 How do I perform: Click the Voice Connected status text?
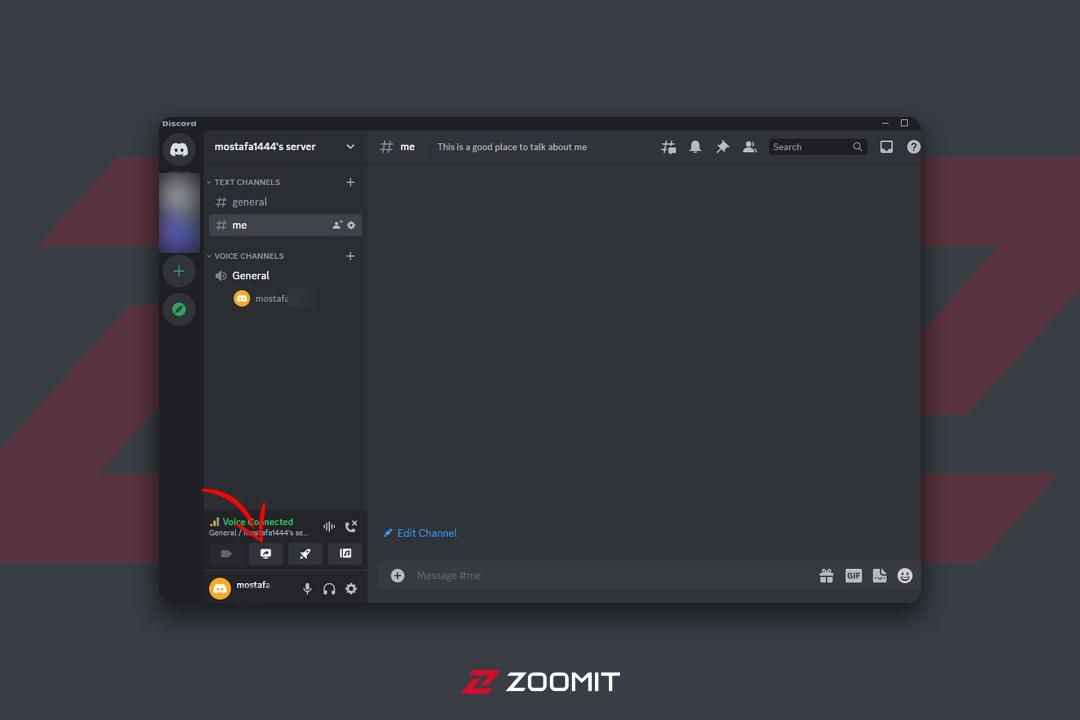(258, 522)
